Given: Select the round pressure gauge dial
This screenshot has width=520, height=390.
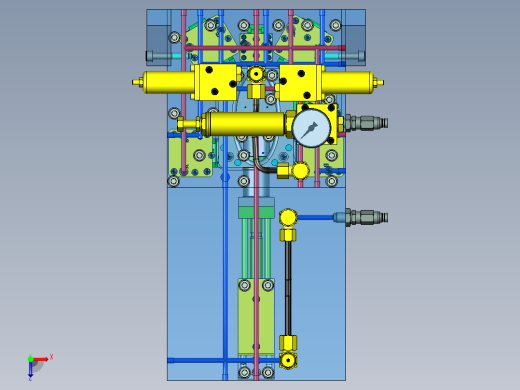Looking at the screenshot, I should tap(311, 128).
